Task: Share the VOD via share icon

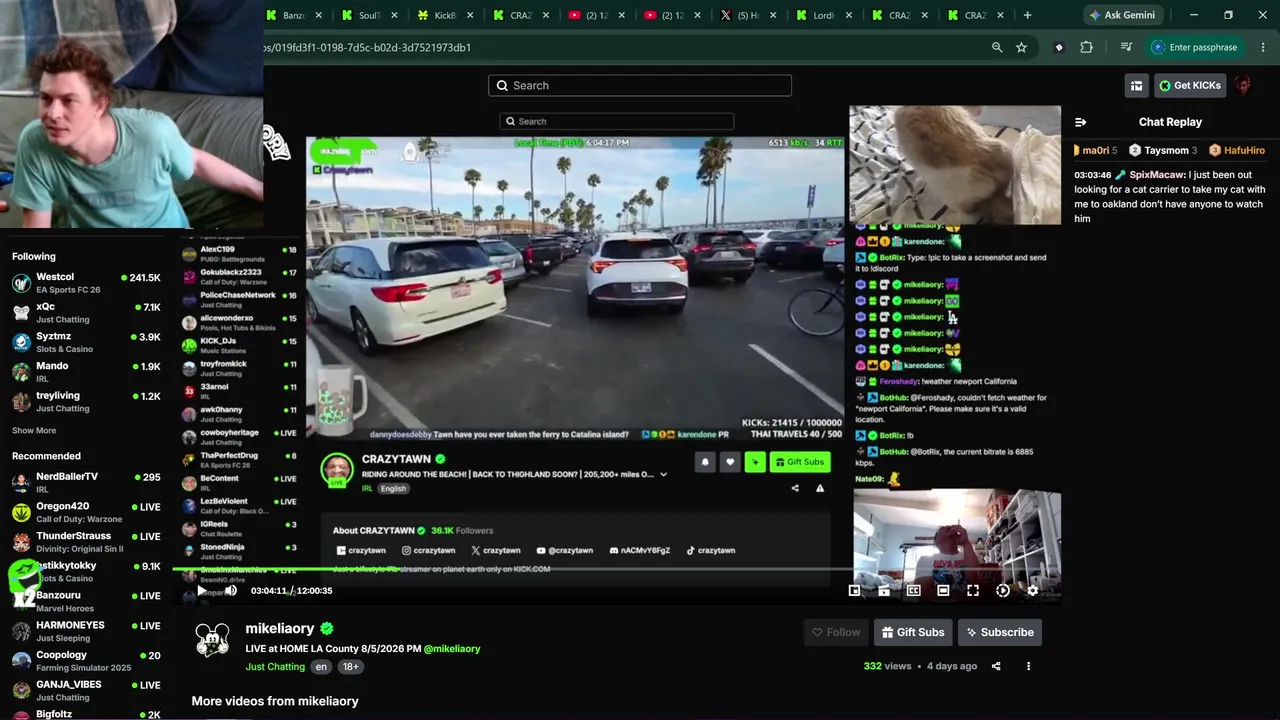Action: [996, 666]
